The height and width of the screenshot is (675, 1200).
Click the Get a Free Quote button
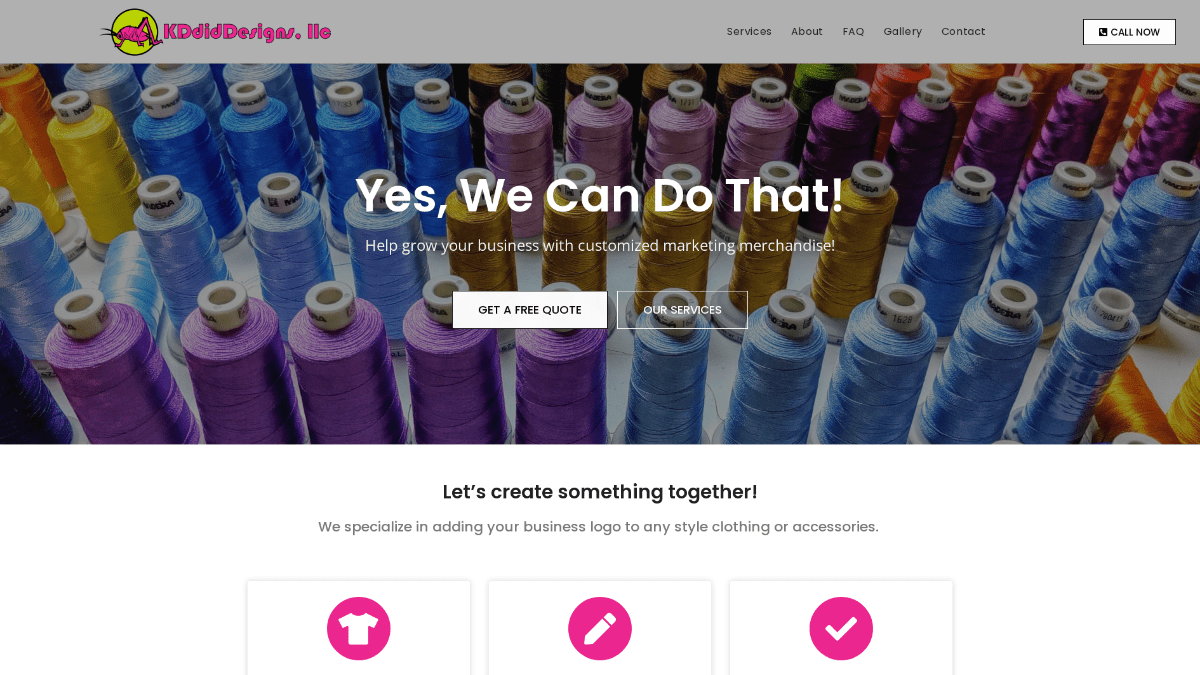[530, 310]
